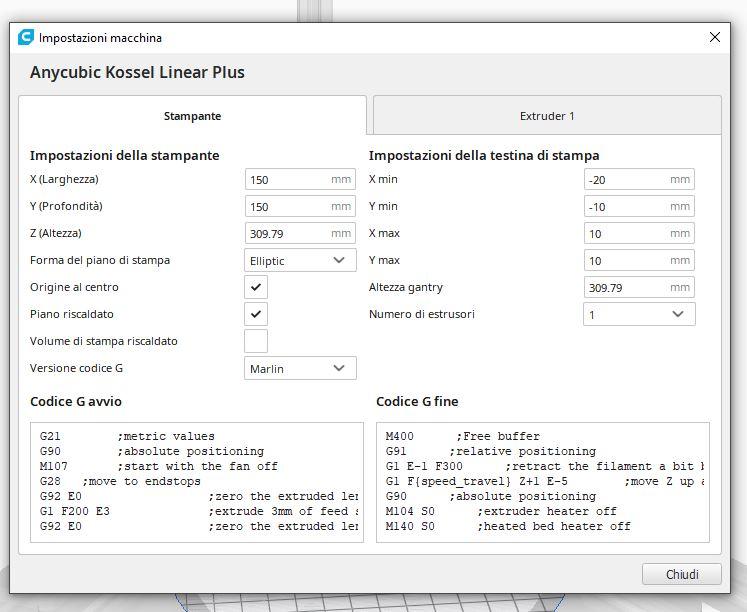
Task: Click inside the Codice G avvio text box
Action: point(197,482)
